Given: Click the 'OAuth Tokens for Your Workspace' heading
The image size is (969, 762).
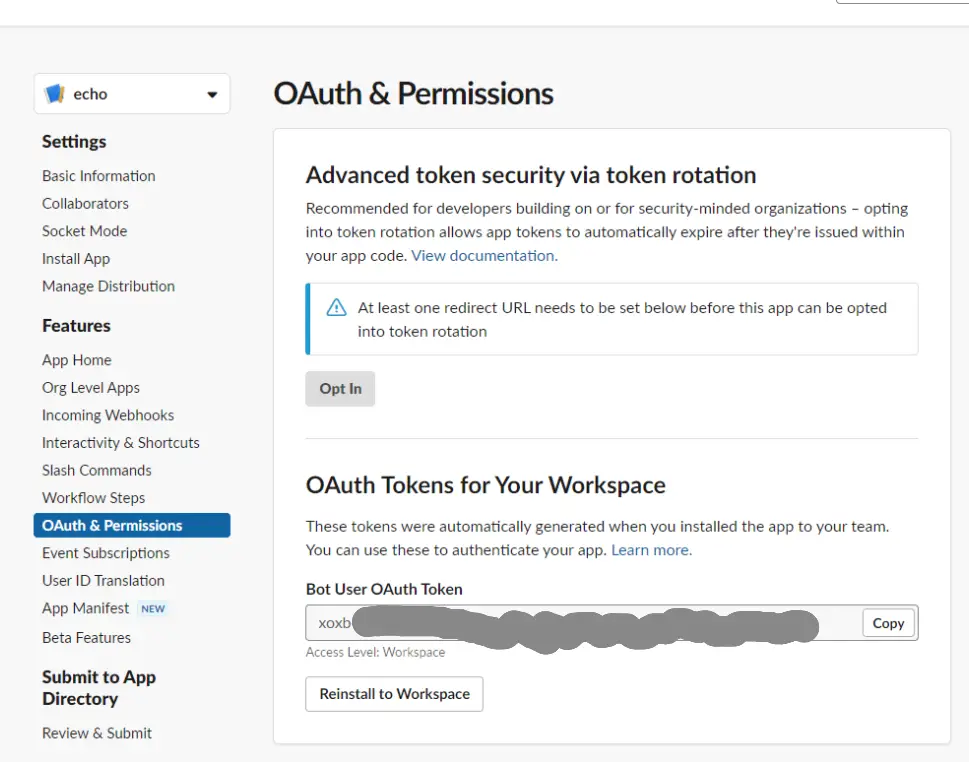Looking at the screenshot, I should 486,485.
